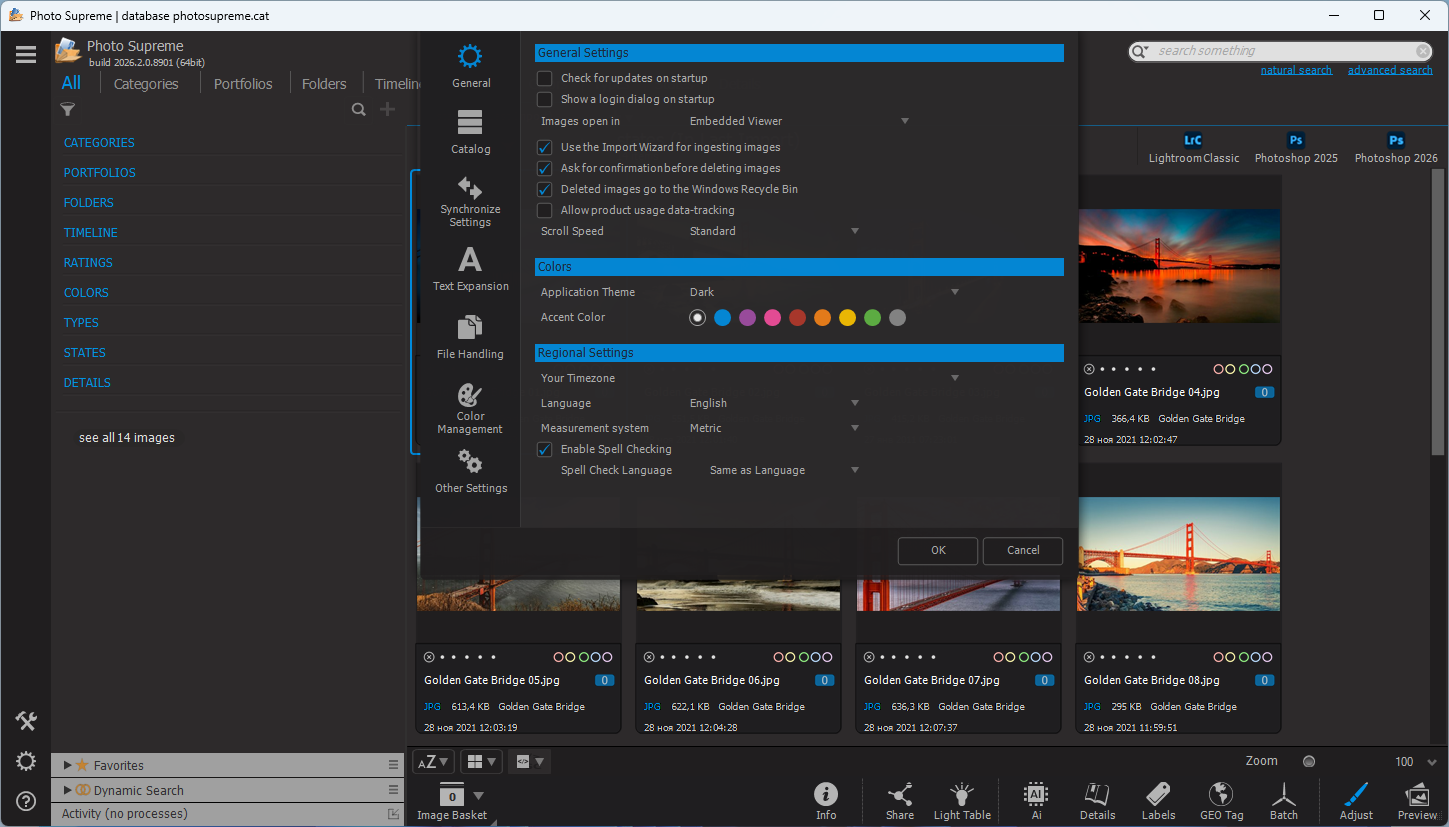Open Color Management settings section

point(470,408)
